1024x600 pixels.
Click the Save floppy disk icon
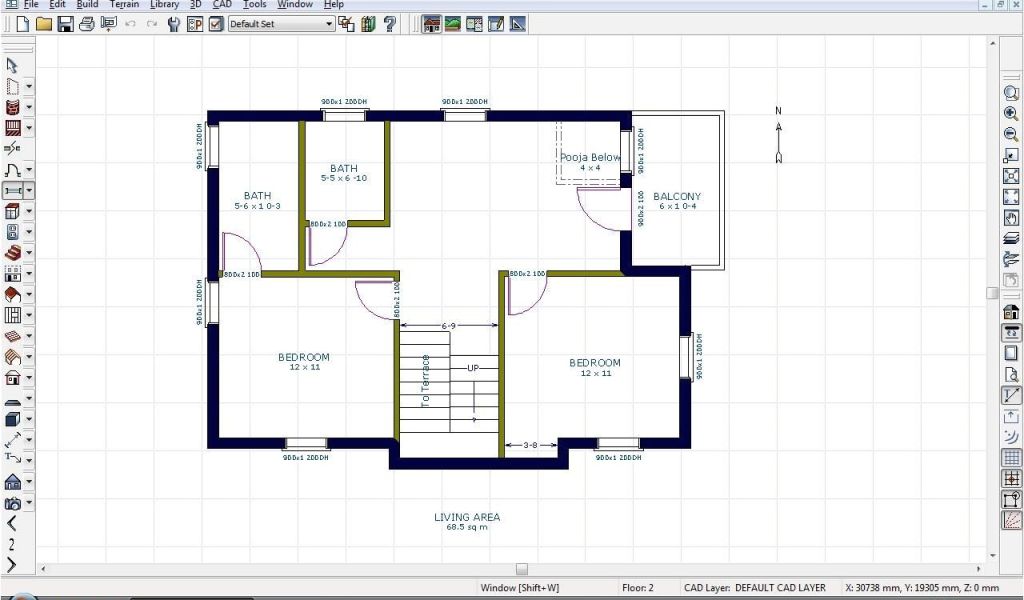[x=65, y=23]
